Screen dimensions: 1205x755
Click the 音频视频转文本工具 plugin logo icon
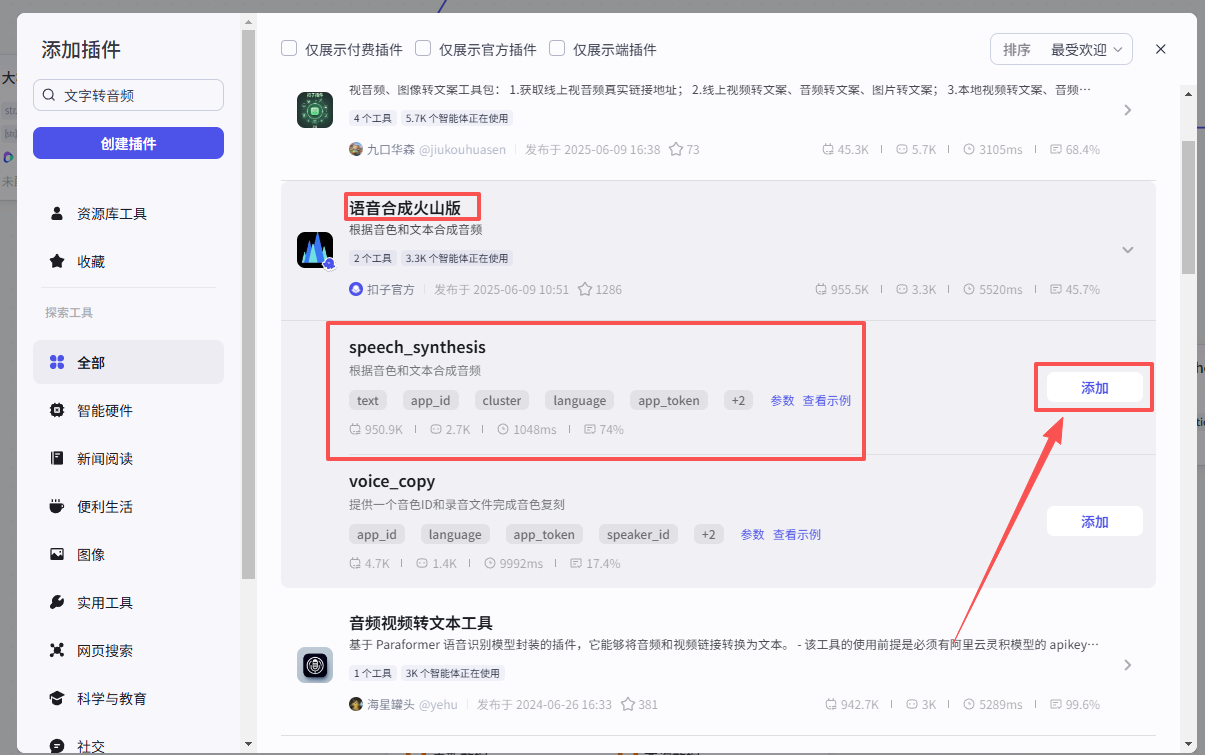pos(315,665)
